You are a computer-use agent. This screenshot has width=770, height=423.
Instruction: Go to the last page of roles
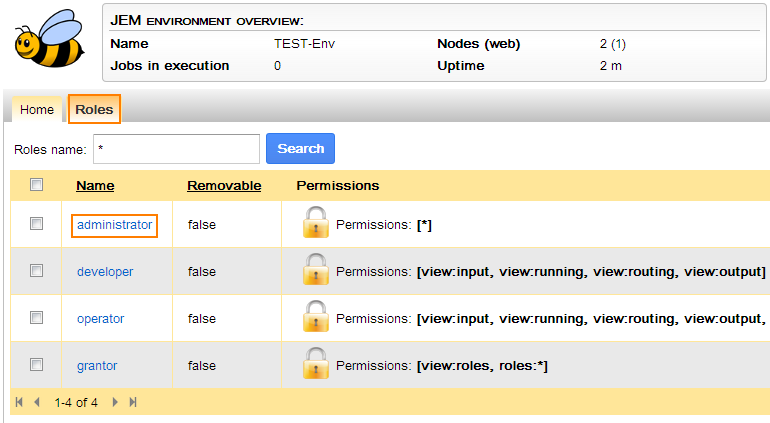pyautogui.click(x=133, y=402)
